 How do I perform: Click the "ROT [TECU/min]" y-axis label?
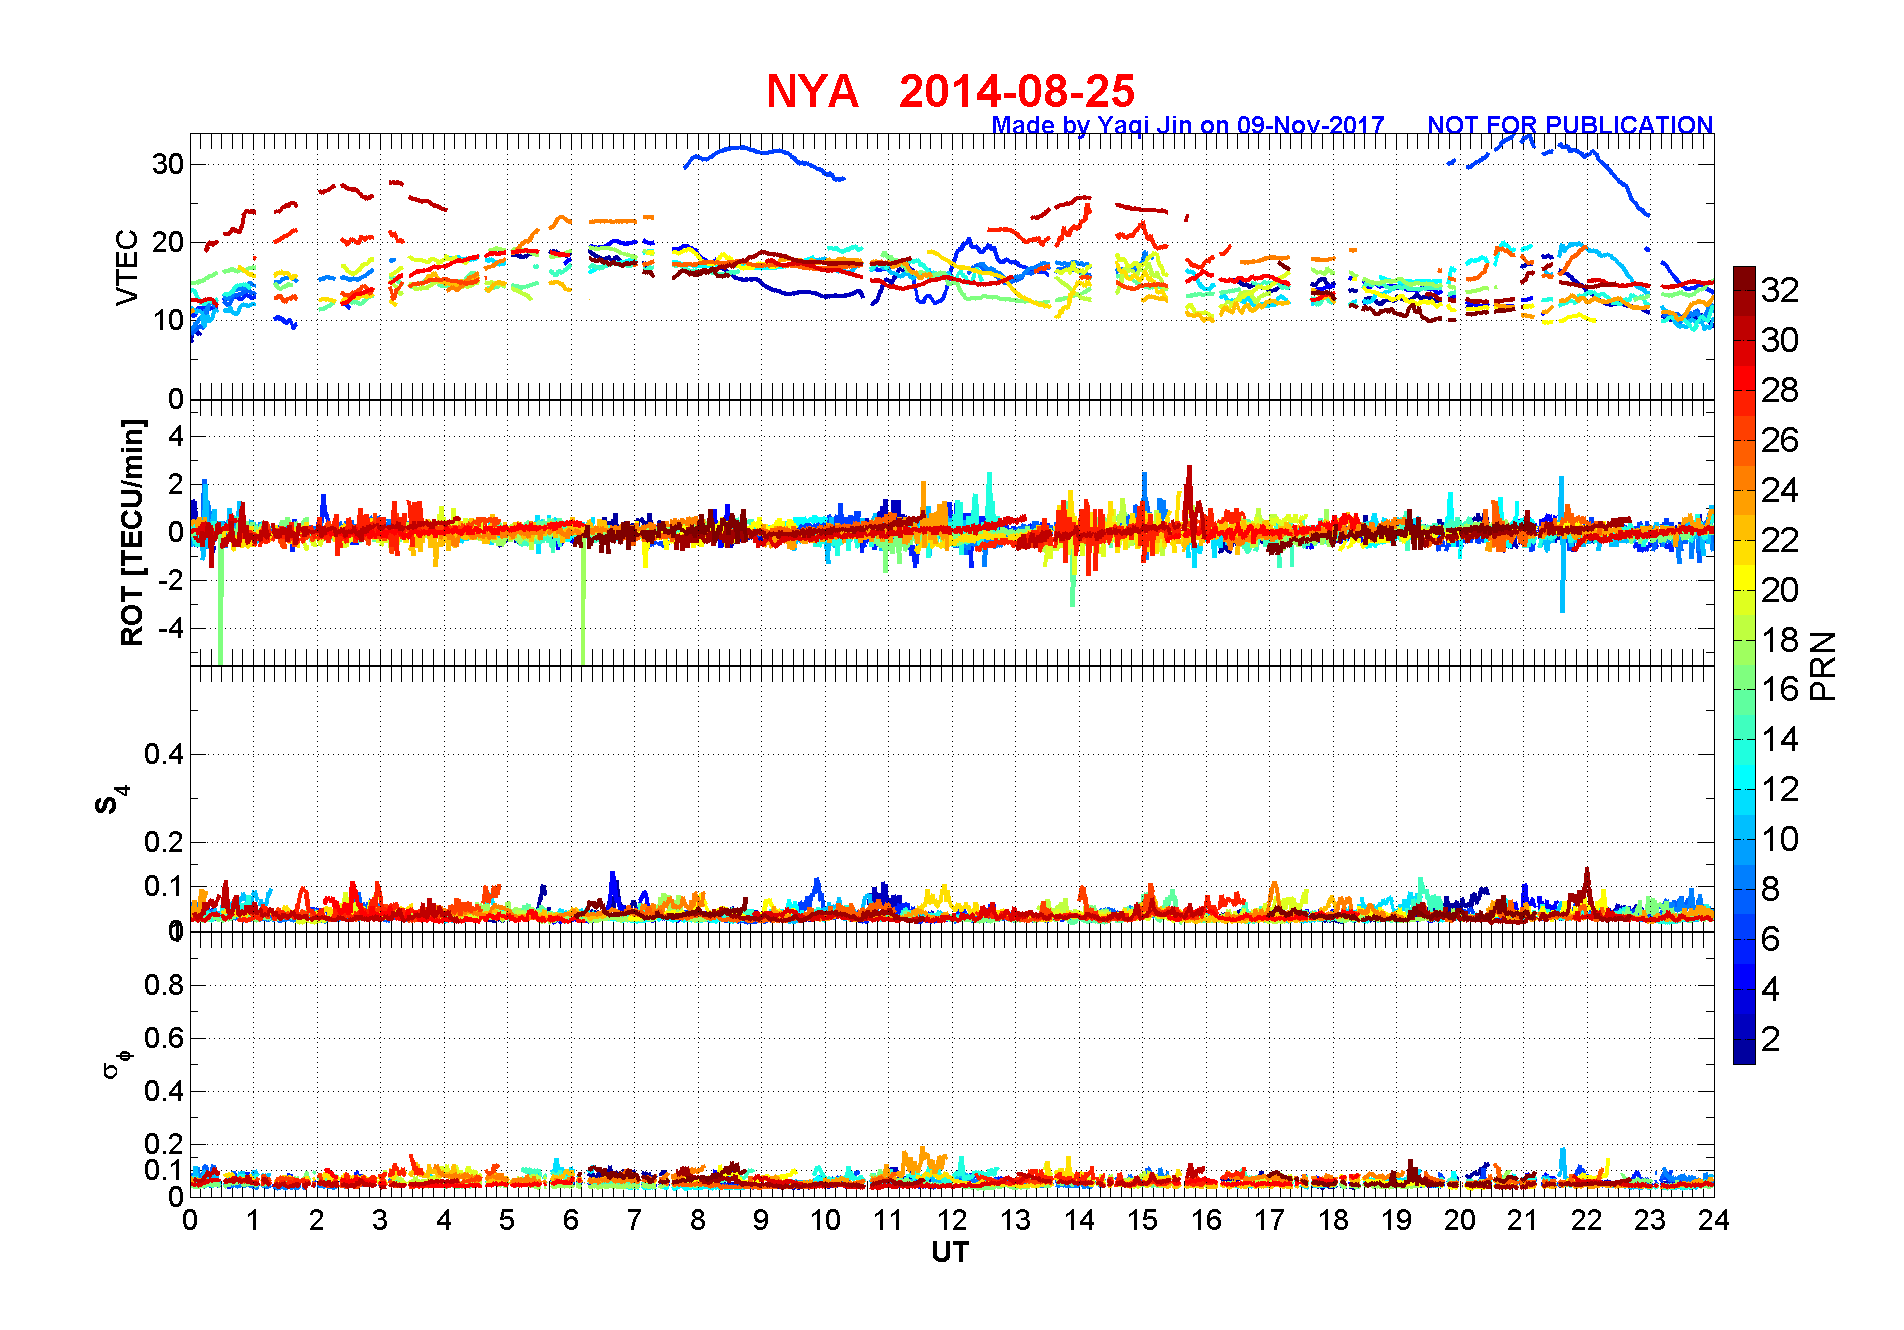point(132,532)
